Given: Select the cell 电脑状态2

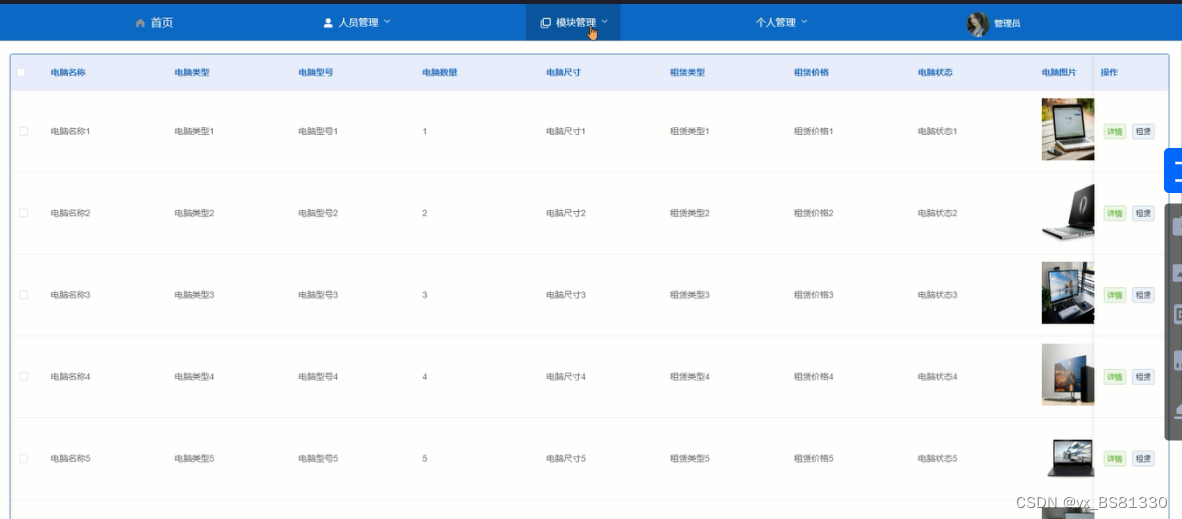Looking at the screenshot, I should click(937, 213).
